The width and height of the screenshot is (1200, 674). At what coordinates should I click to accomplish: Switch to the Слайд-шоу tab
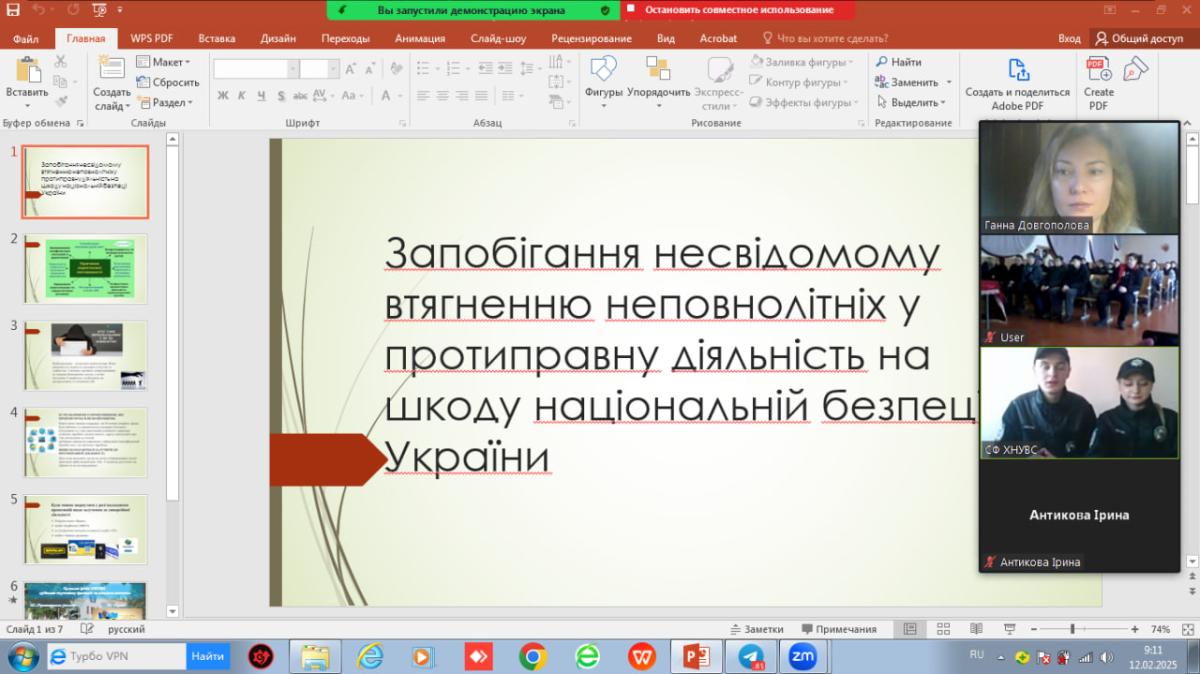tap(498, 39)
